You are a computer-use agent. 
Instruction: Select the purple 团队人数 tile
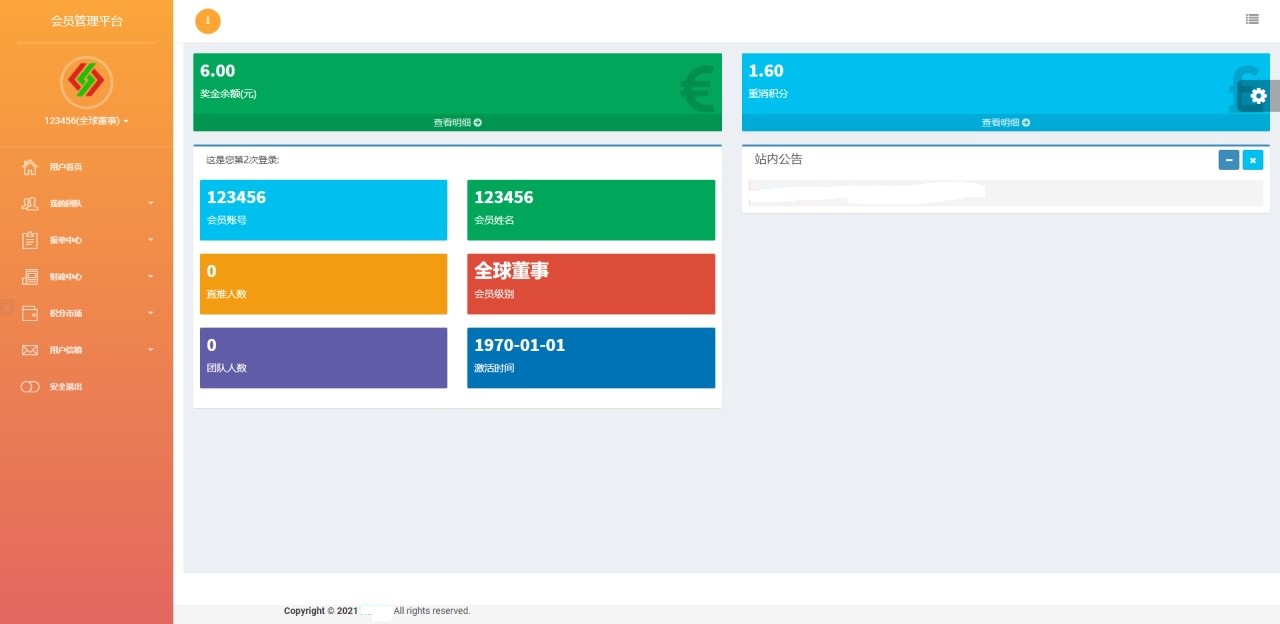coord(323,358)
